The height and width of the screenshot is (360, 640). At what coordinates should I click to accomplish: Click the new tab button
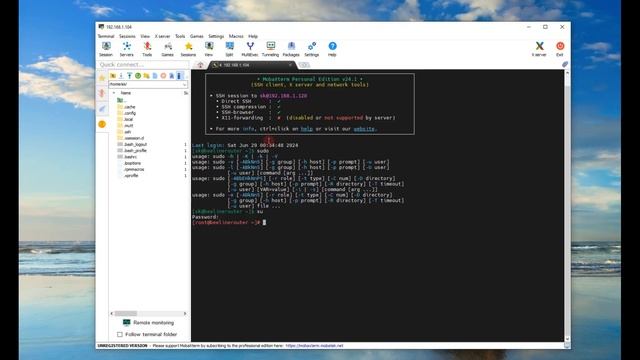(x=304, y=65)
